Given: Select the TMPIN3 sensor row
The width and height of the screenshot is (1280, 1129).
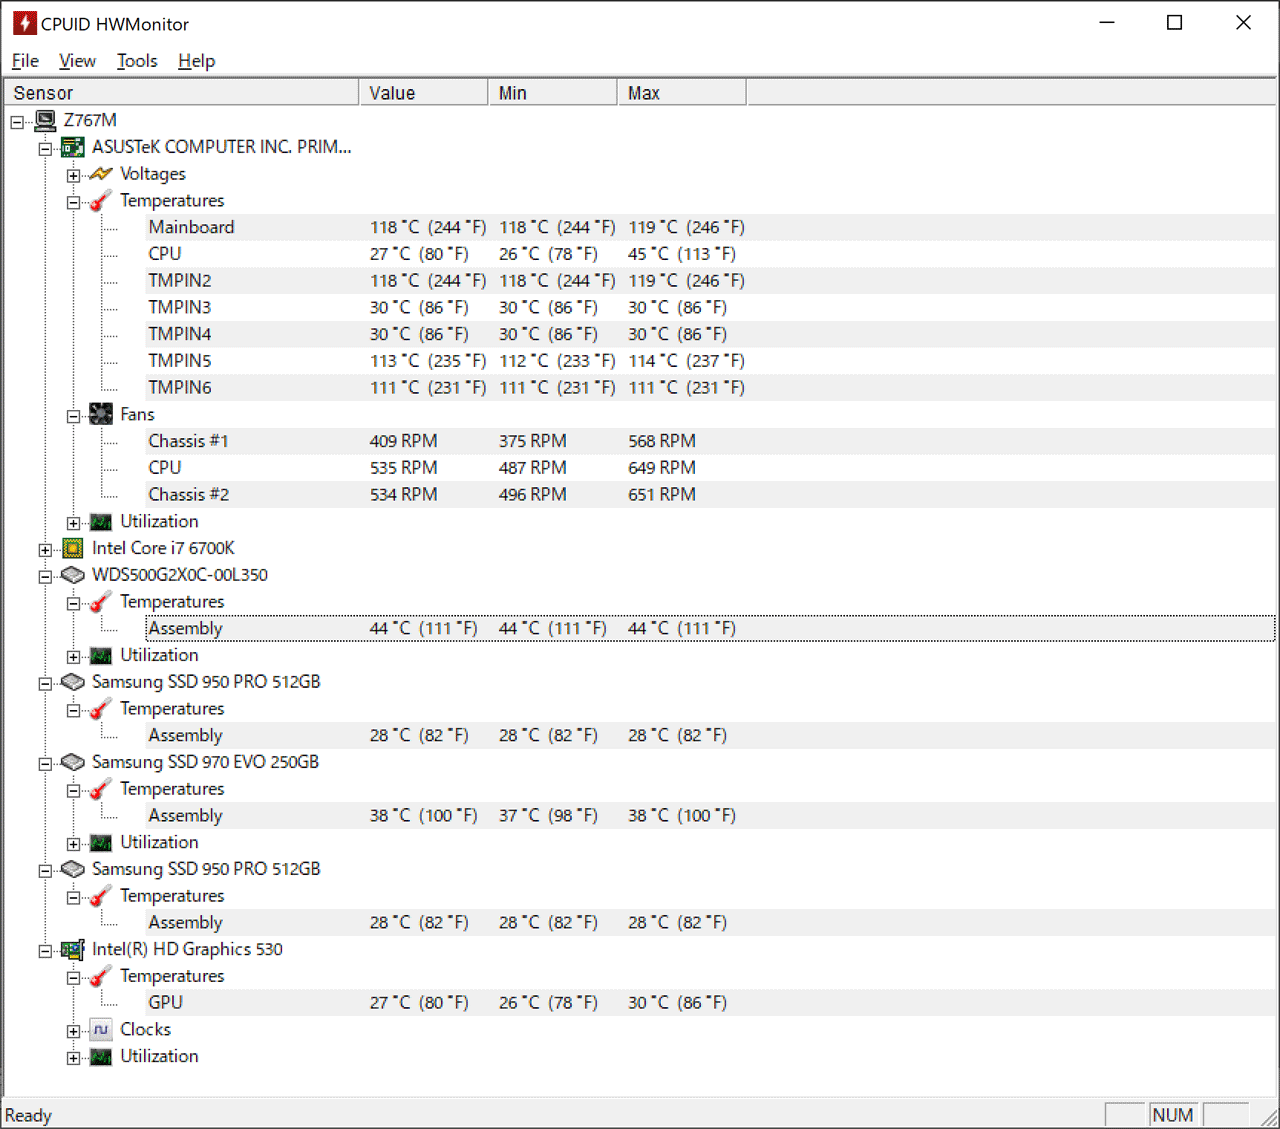Looking at the screenshot, I should click(710, 307).
